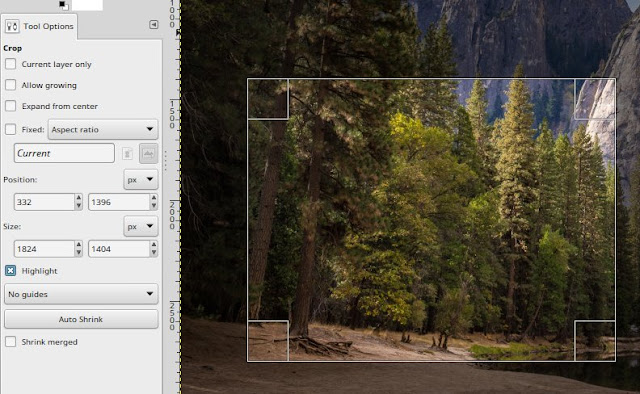Image resolution: width=640 pixels, height=394 pixels.
Task: Click the bottom-left crop corner handle
Action: 268,341
